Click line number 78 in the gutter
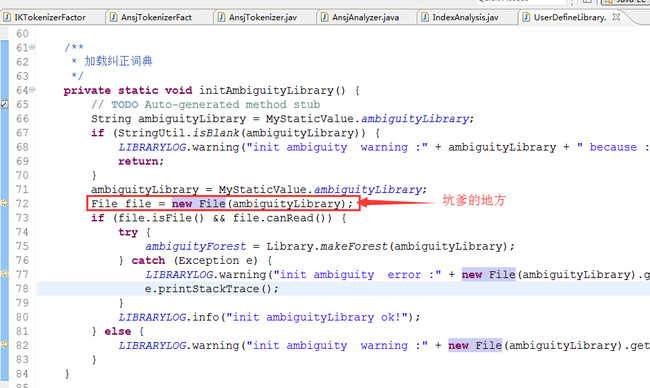This screenshot has height=388, width=650. [x=22, y=289]
